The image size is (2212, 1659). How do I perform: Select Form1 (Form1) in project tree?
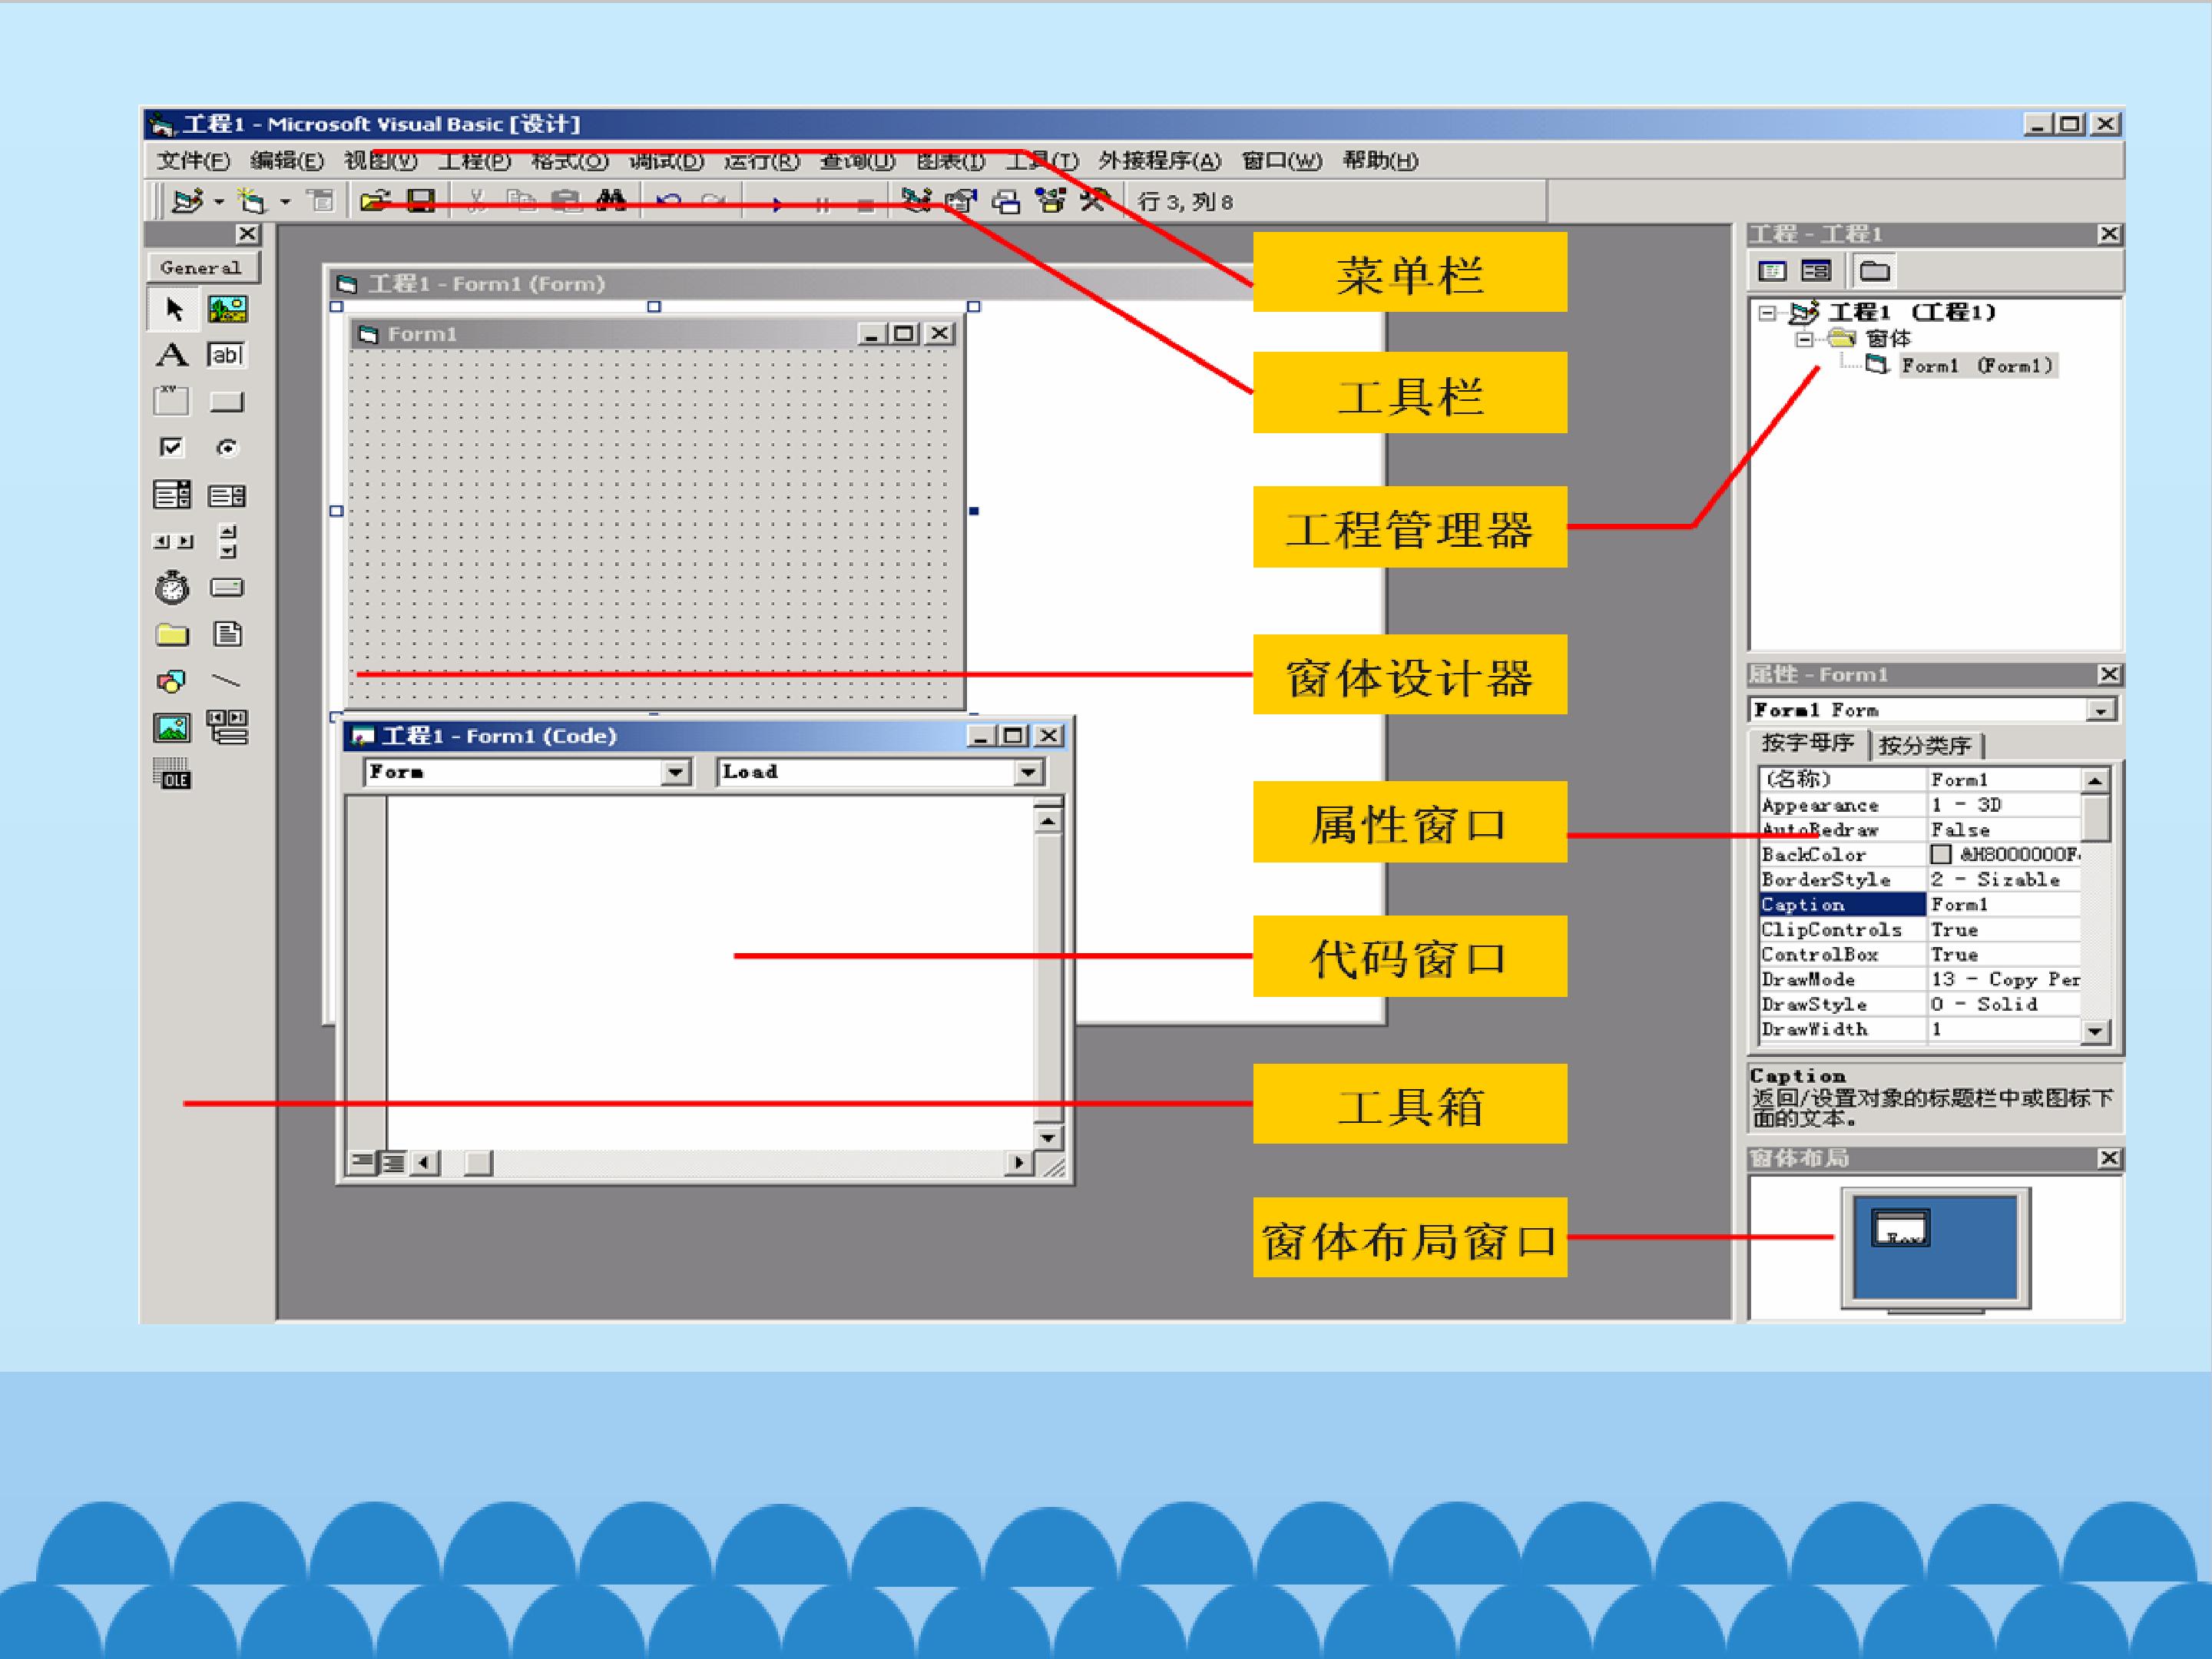click(1975, 366)
